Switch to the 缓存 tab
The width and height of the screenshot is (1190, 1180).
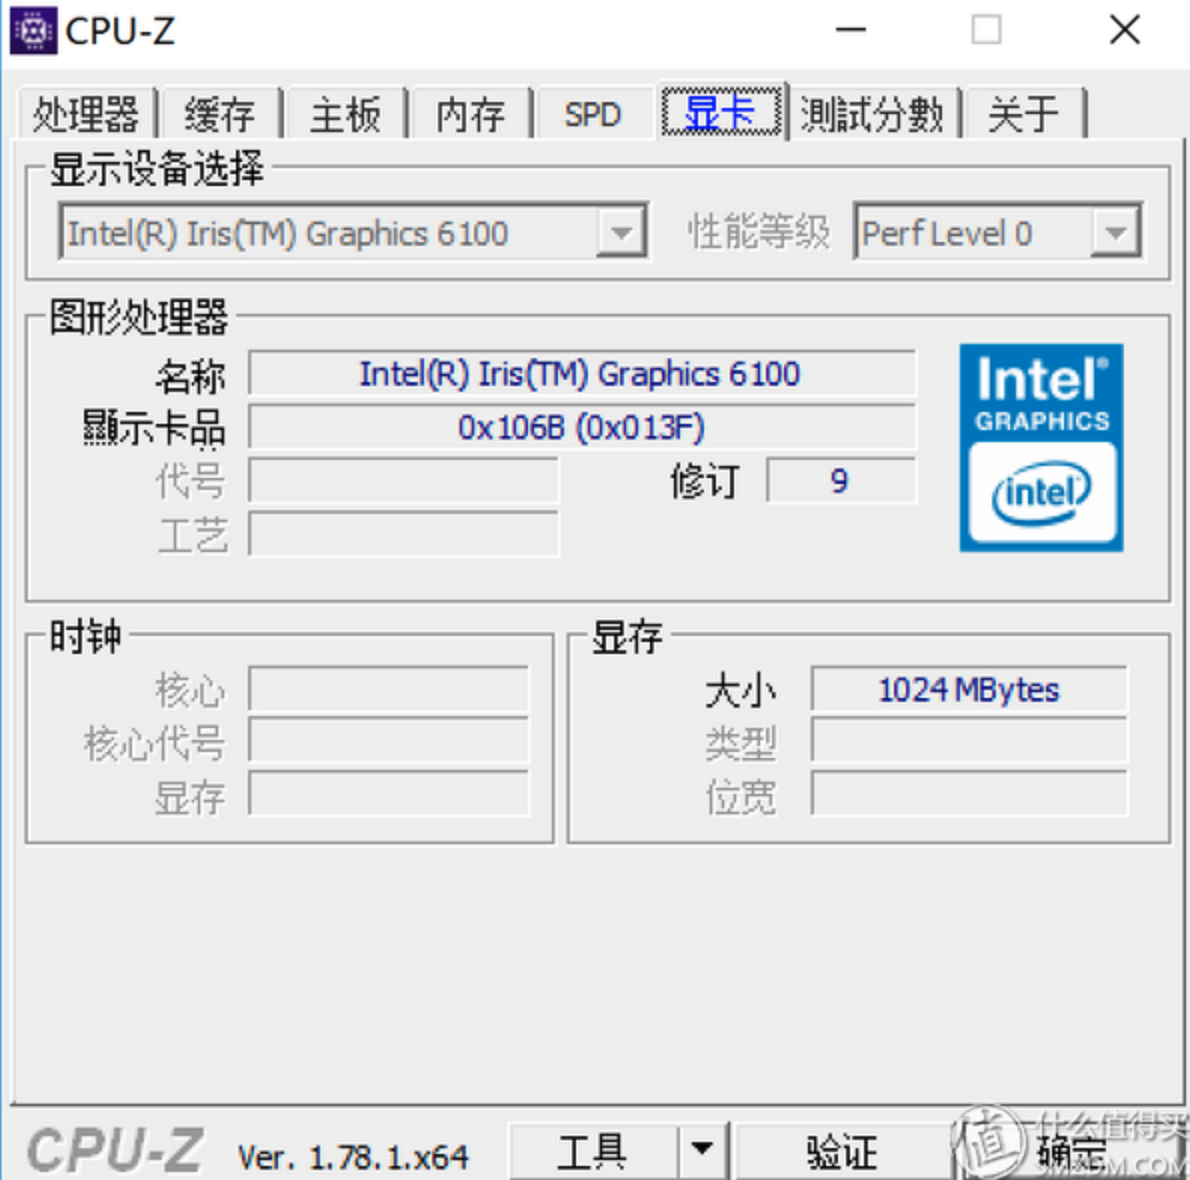pyautogui.click(x=220, y=114)
